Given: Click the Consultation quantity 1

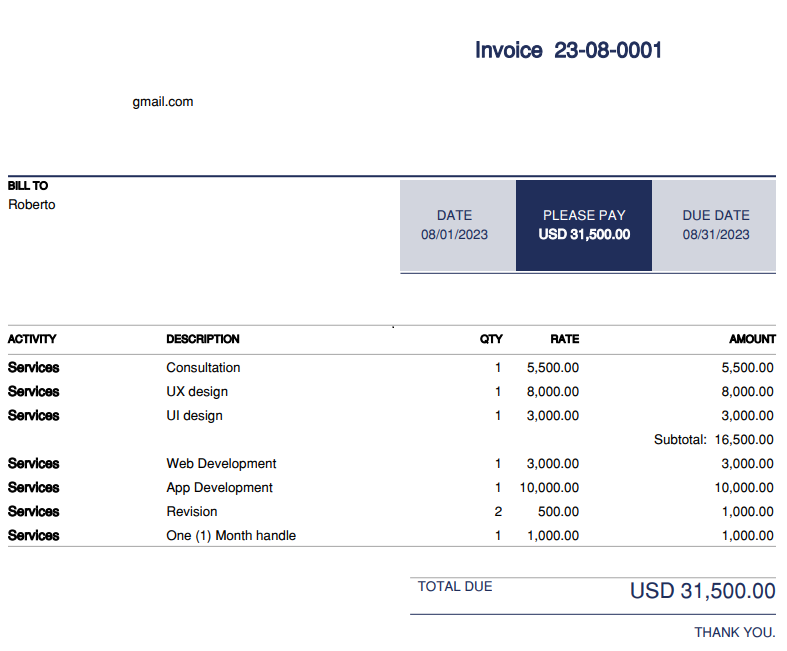Looking at the screenshot, I should click(x=498, y=368).
